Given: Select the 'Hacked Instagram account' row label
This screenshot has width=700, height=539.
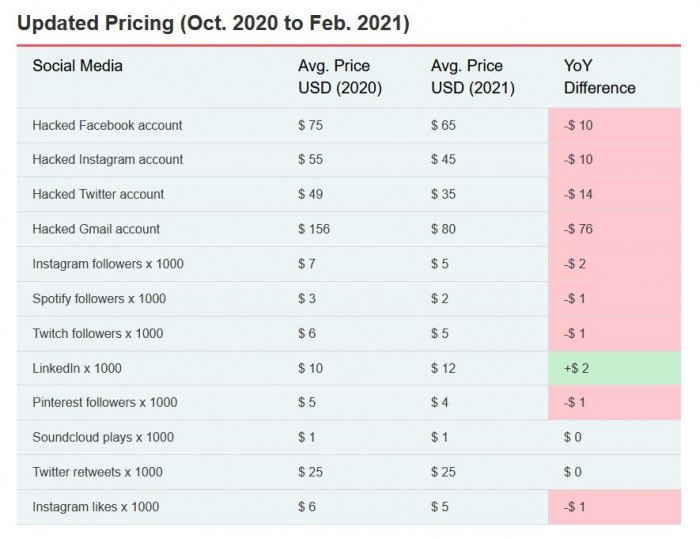Looking at the screenshot, I should [x=108, y=159].
